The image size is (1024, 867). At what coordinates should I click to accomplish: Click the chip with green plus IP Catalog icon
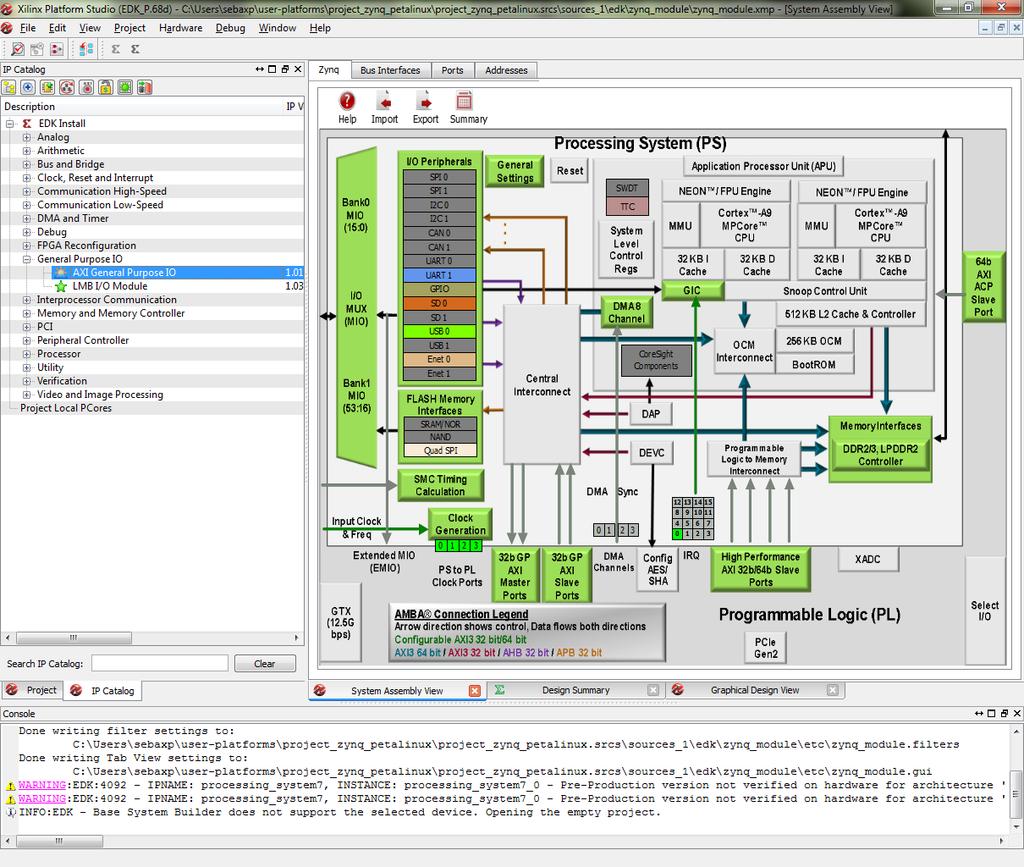[48, 87]
